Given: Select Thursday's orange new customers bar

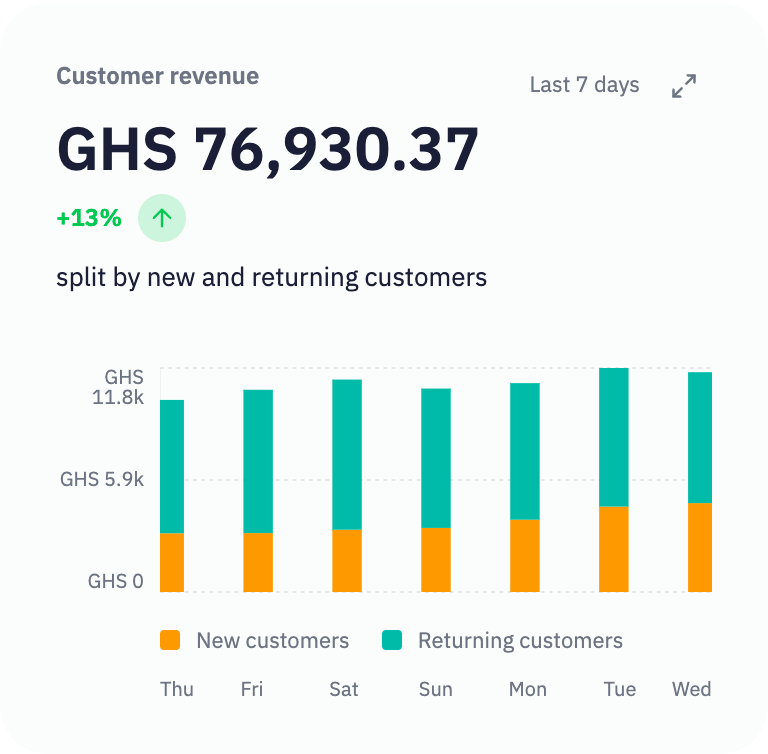Looking at the screenshot, I should click(172, 562).
